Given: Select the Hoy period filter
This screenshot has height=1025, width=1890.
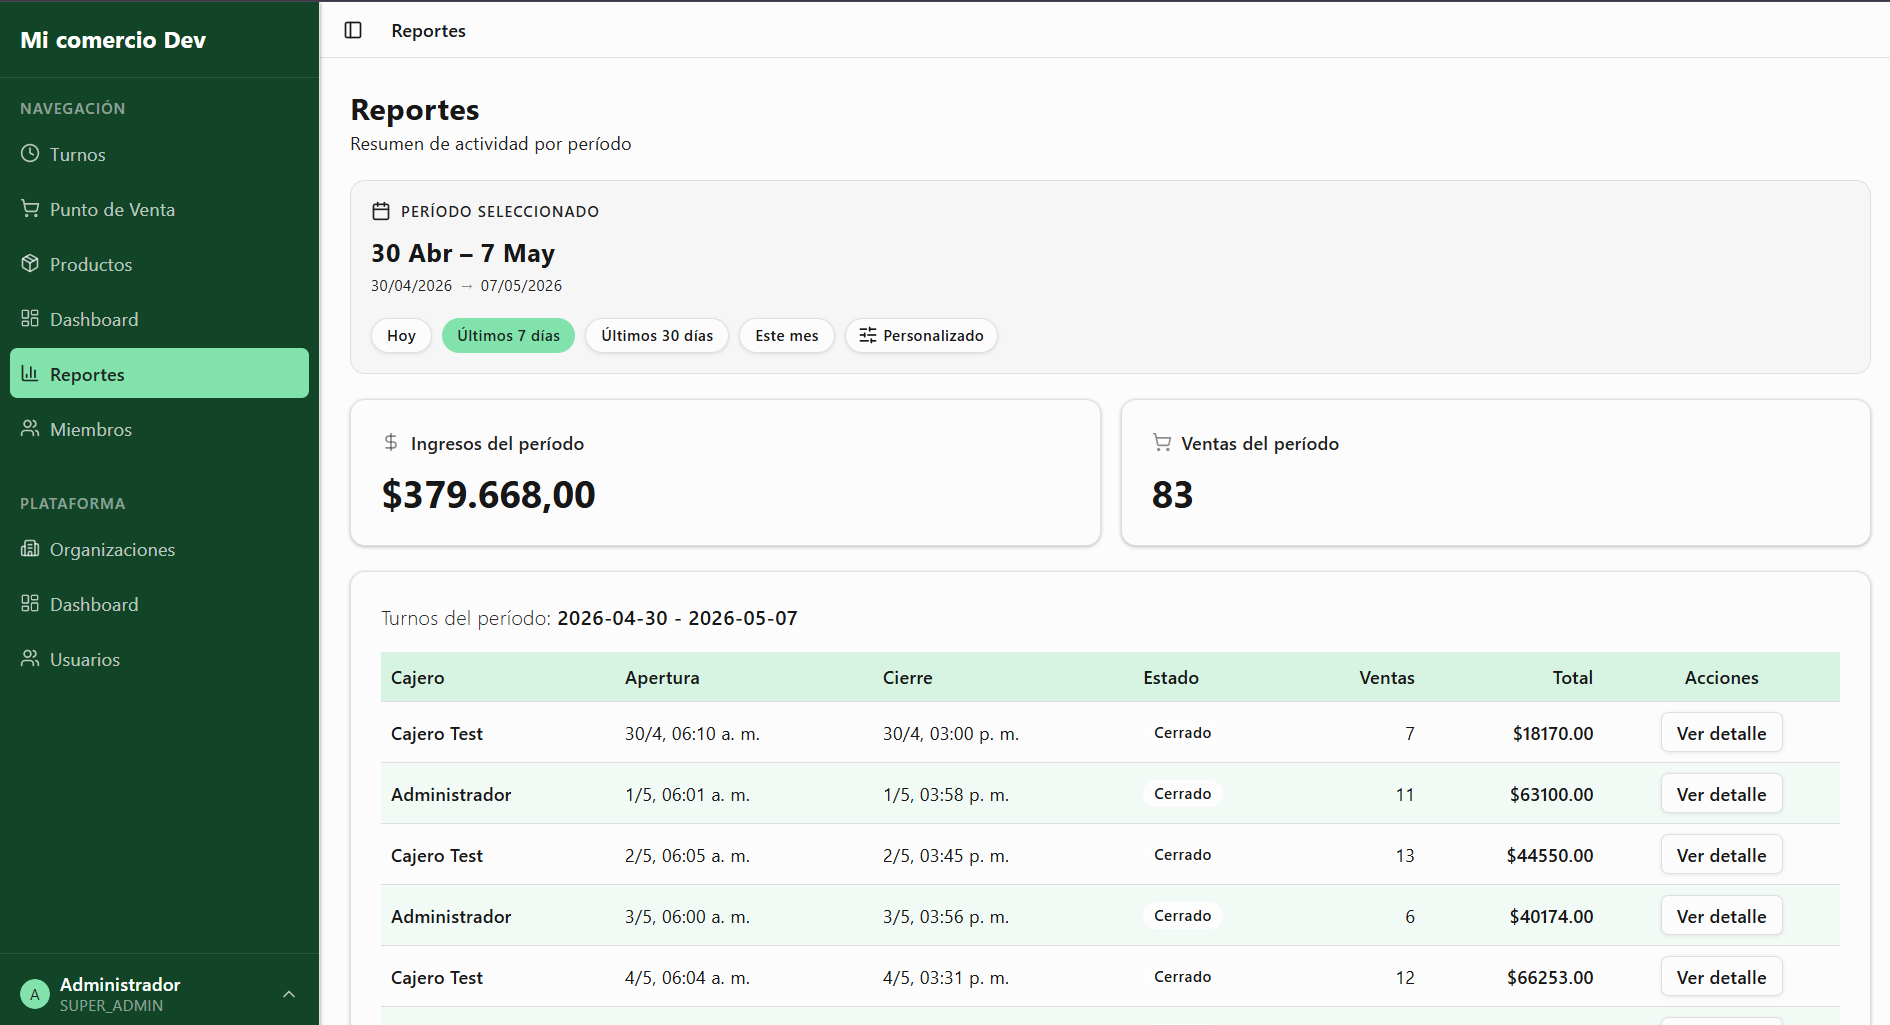Looking at the screenshot, I should tap(401, 336).
